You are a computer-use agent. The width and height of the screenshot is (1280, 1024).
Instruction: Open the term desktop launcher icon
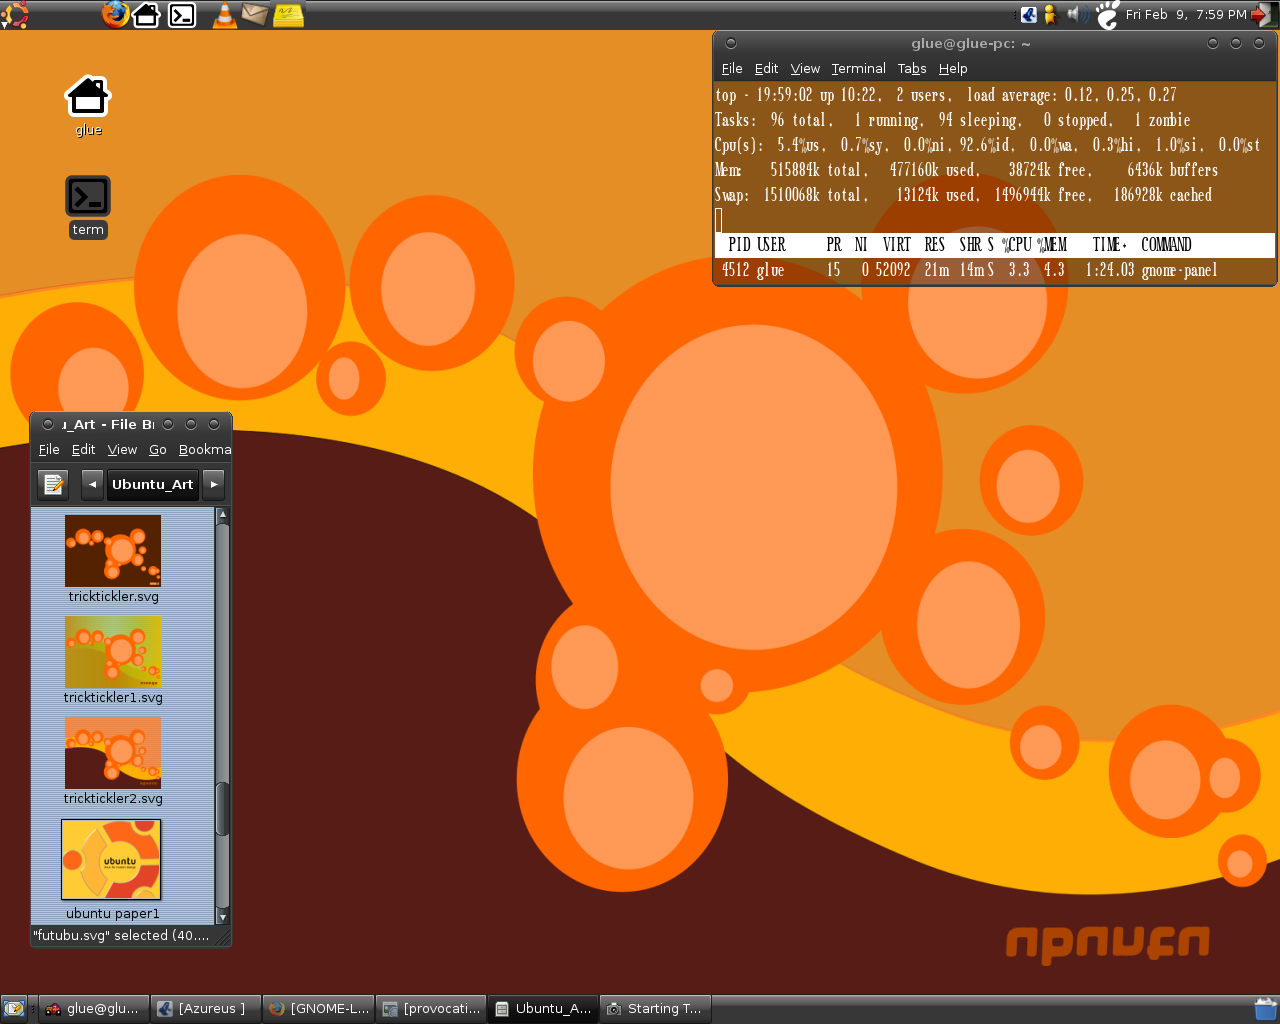tap(88, 196)
